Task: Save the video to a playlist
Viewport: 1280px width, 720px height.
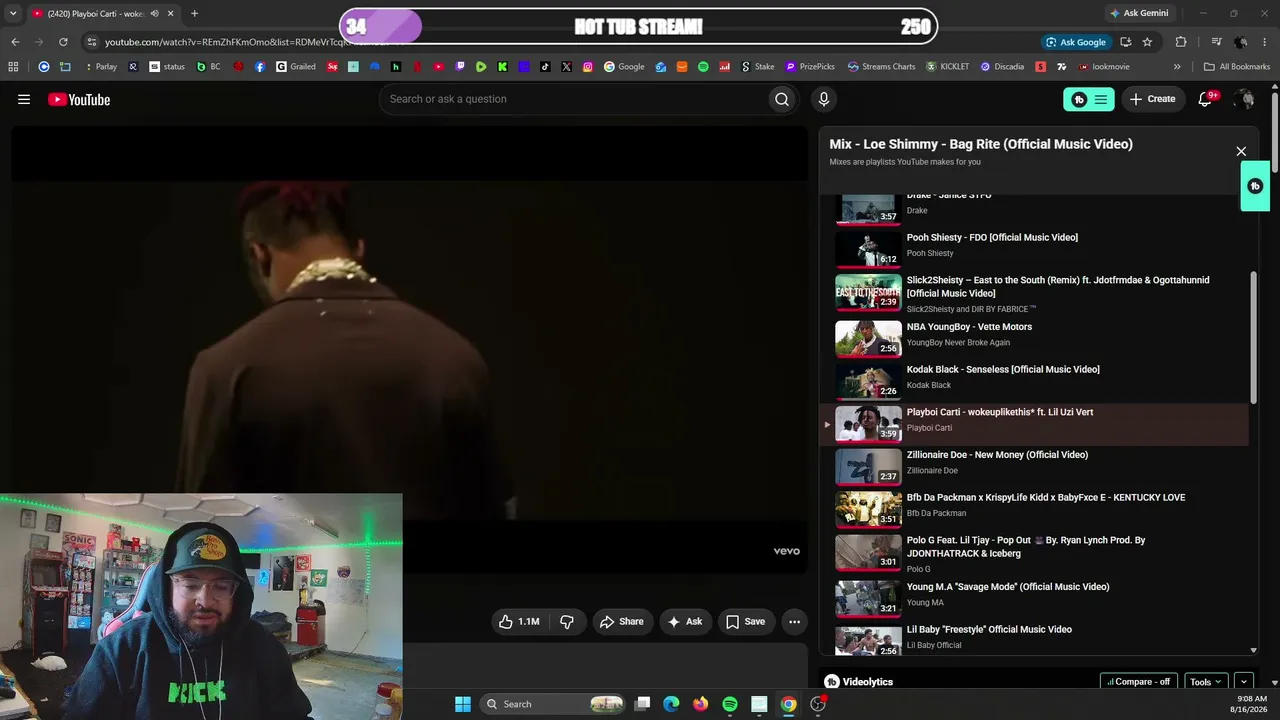Action: [x=746, y=622]
